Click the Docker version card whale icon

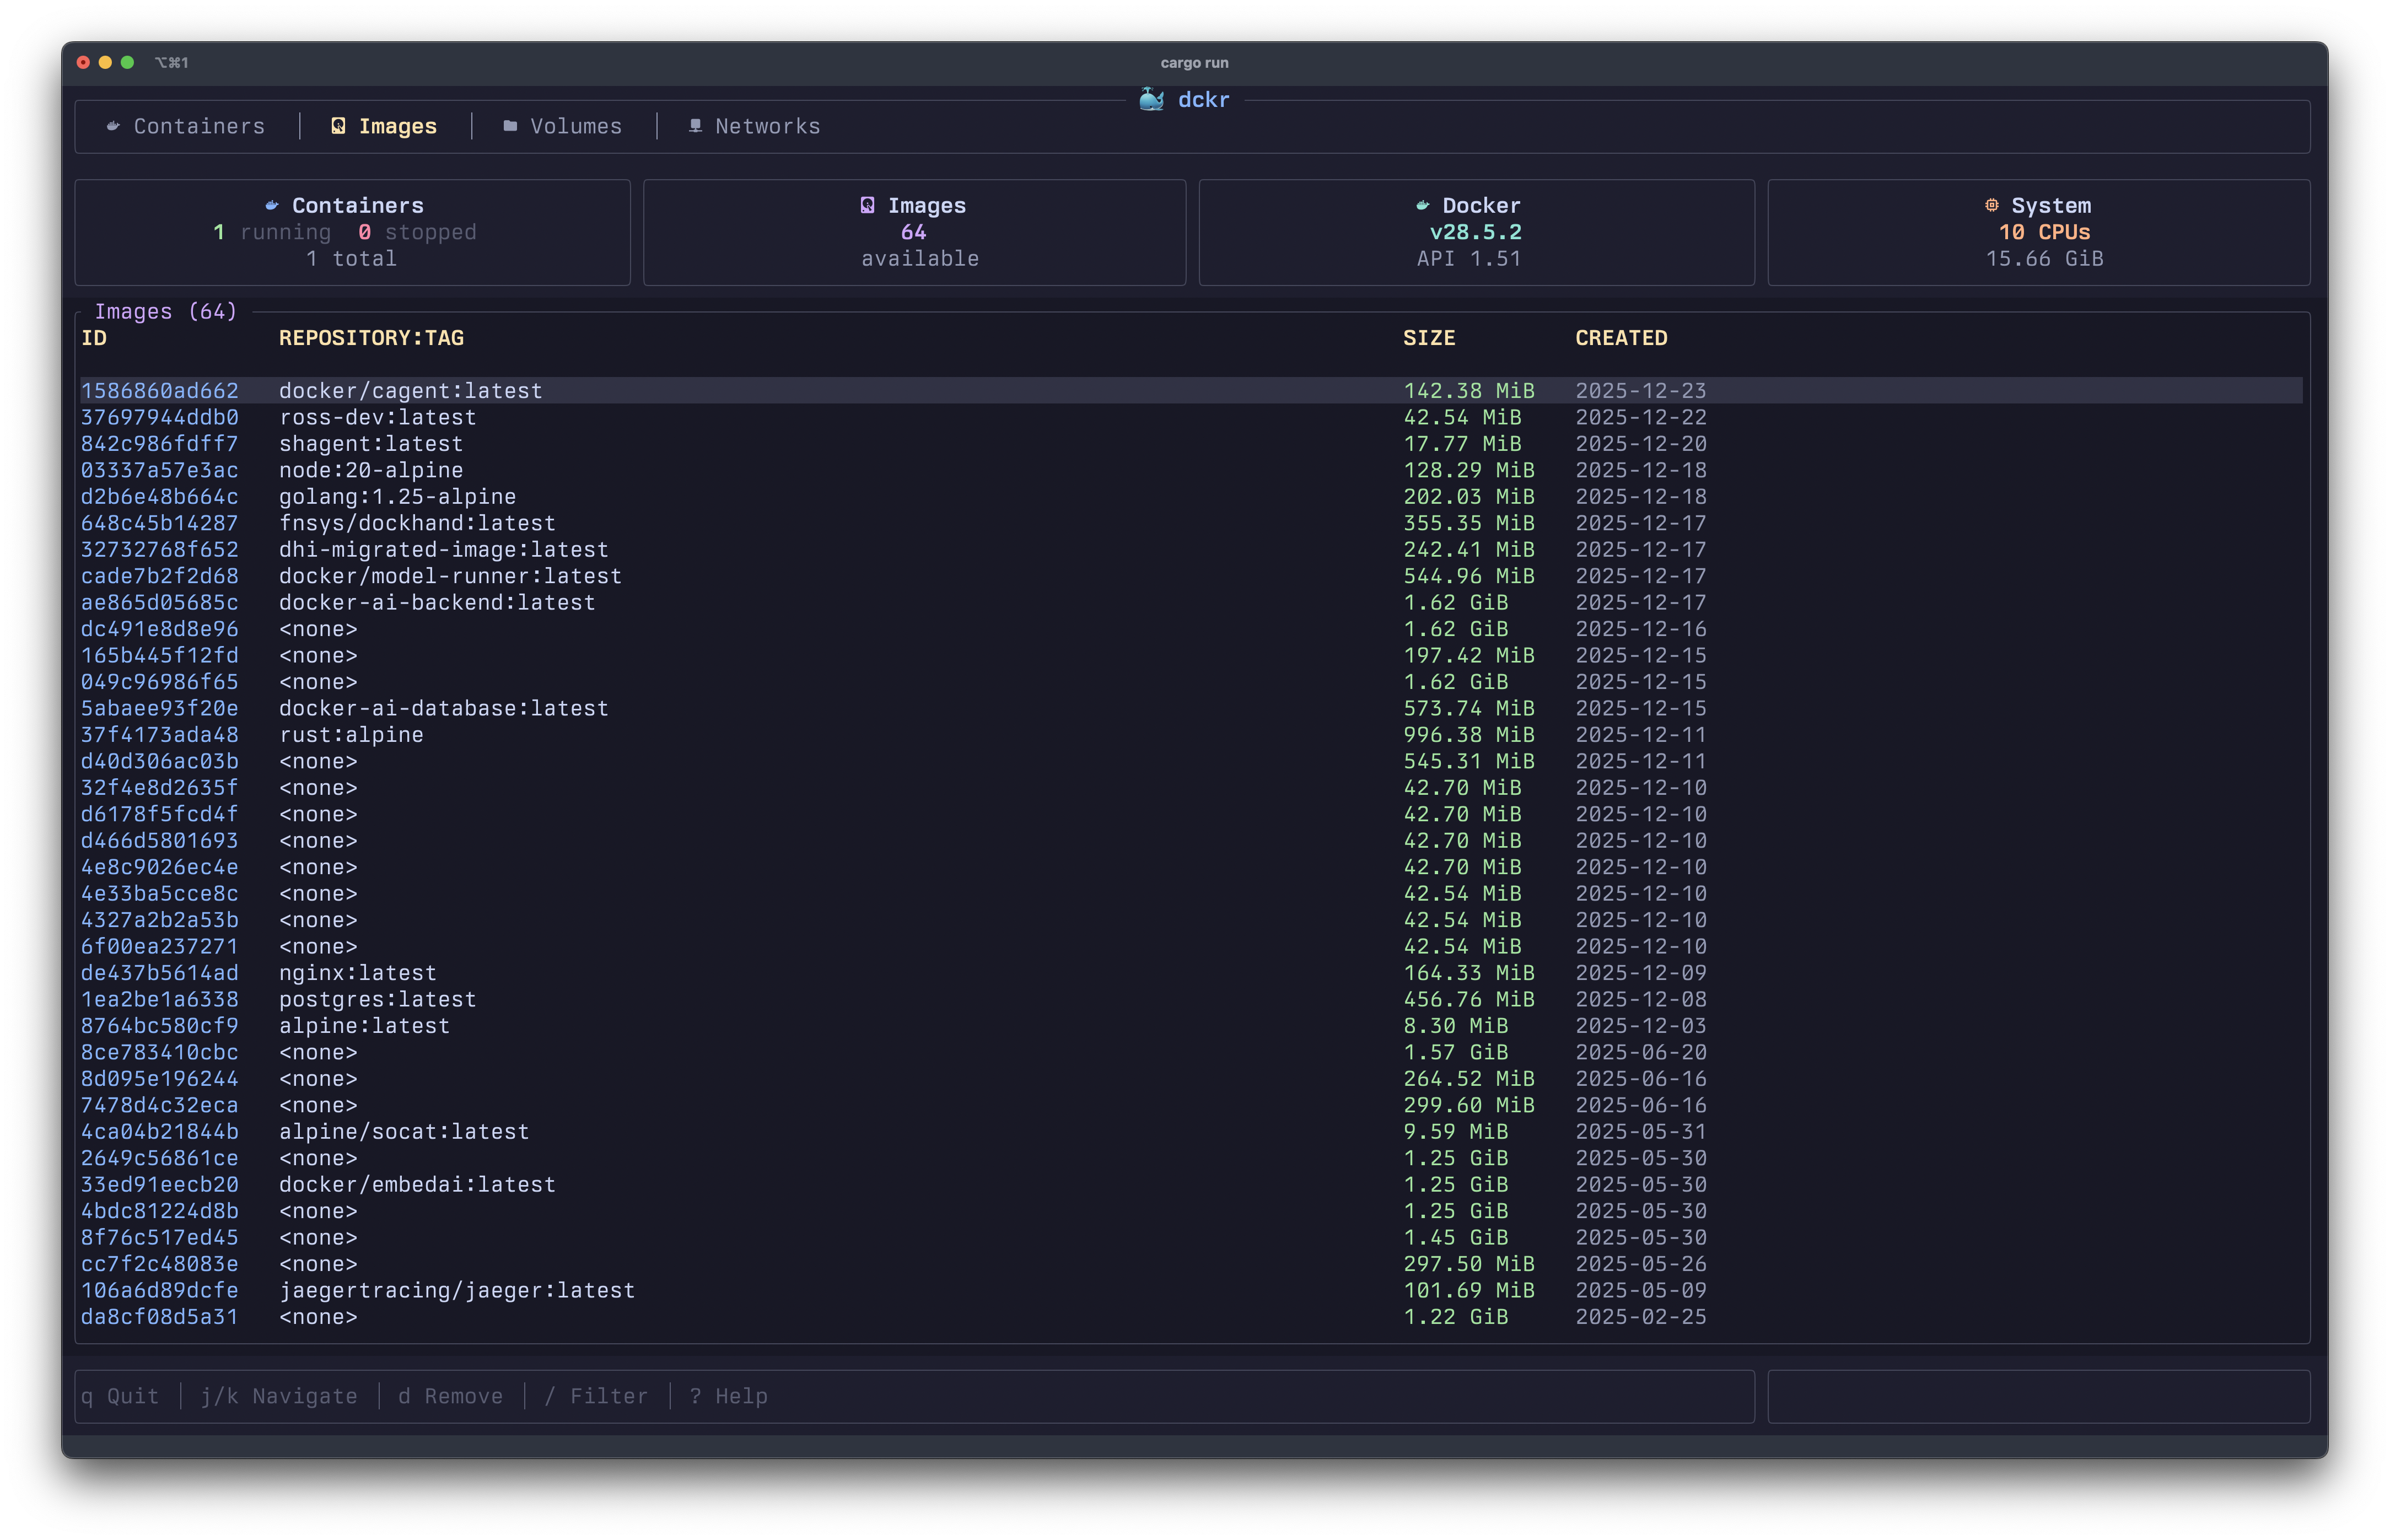(x=1422, y=205)
